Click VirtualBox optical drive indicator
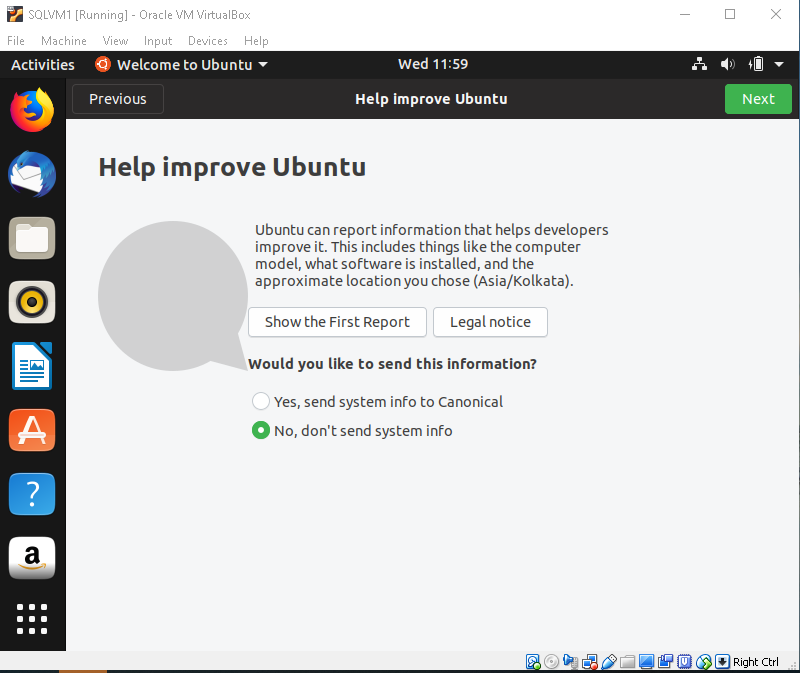This screenshot has width=800, height=673. point(552,662)
